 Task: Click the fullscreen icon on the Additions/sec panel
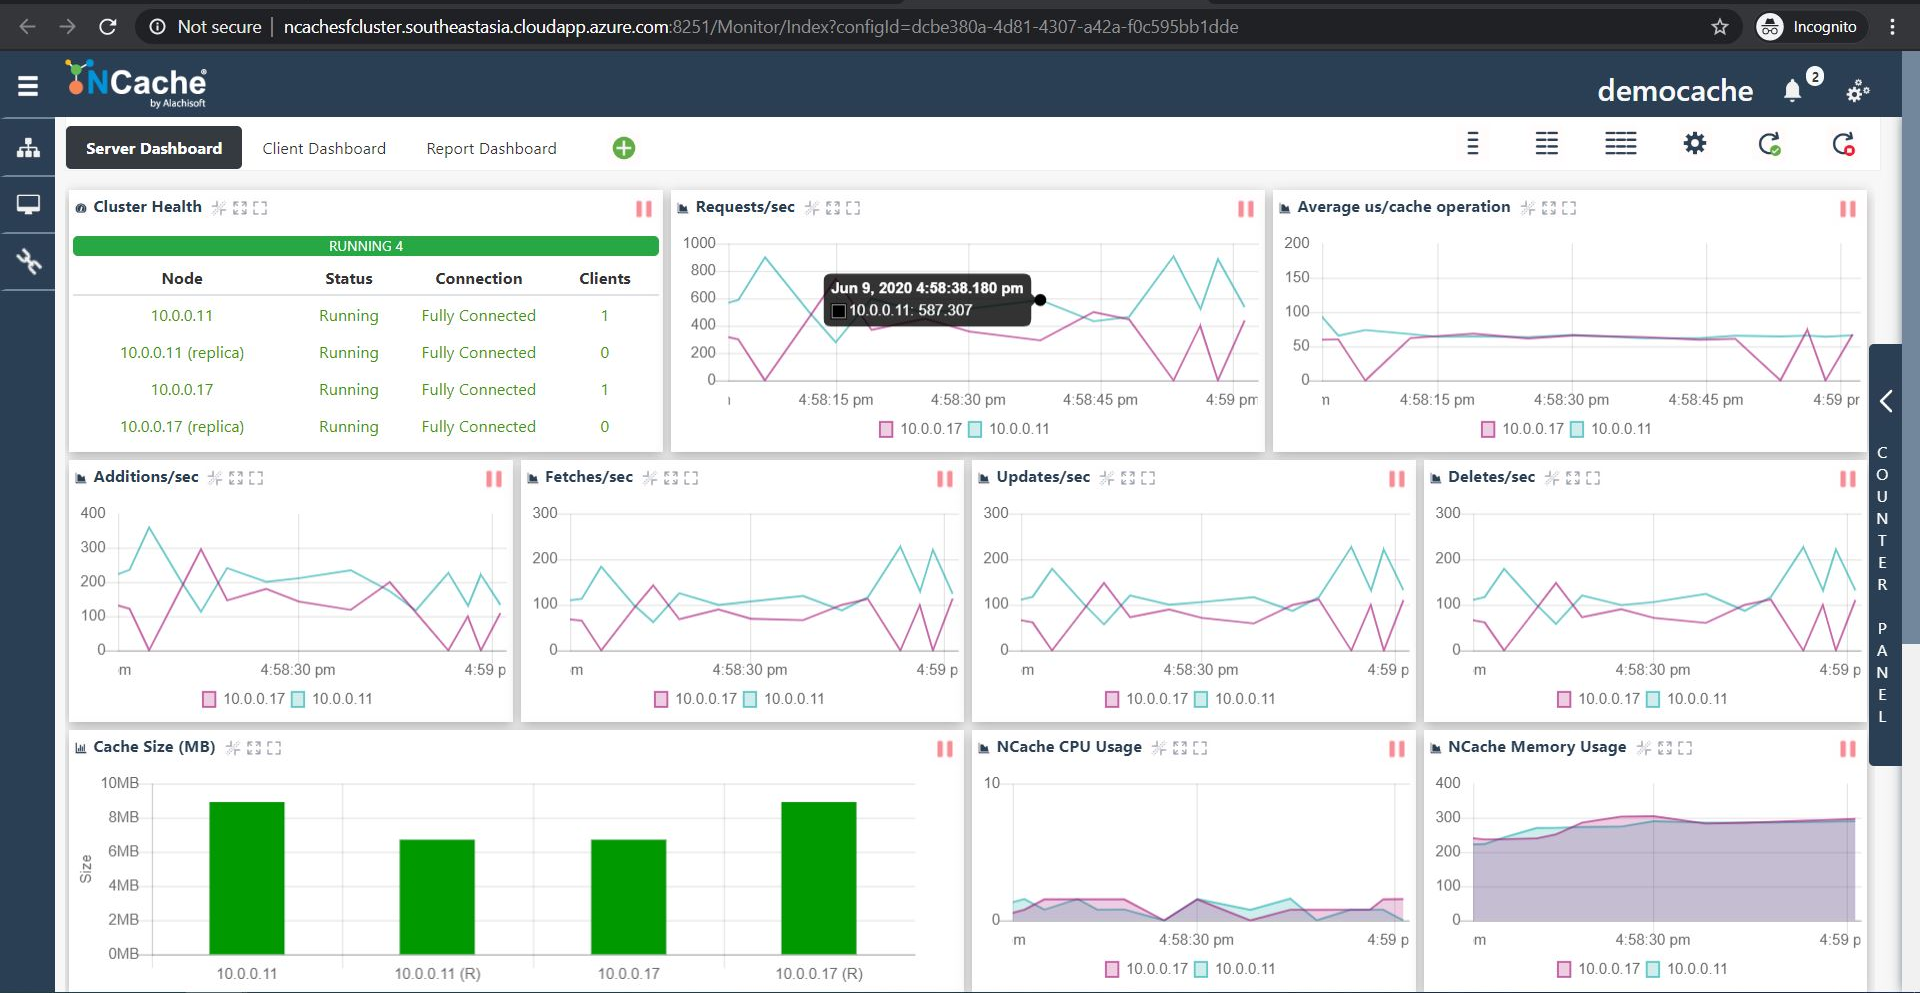pyautogui.click(x=256, y=478)
